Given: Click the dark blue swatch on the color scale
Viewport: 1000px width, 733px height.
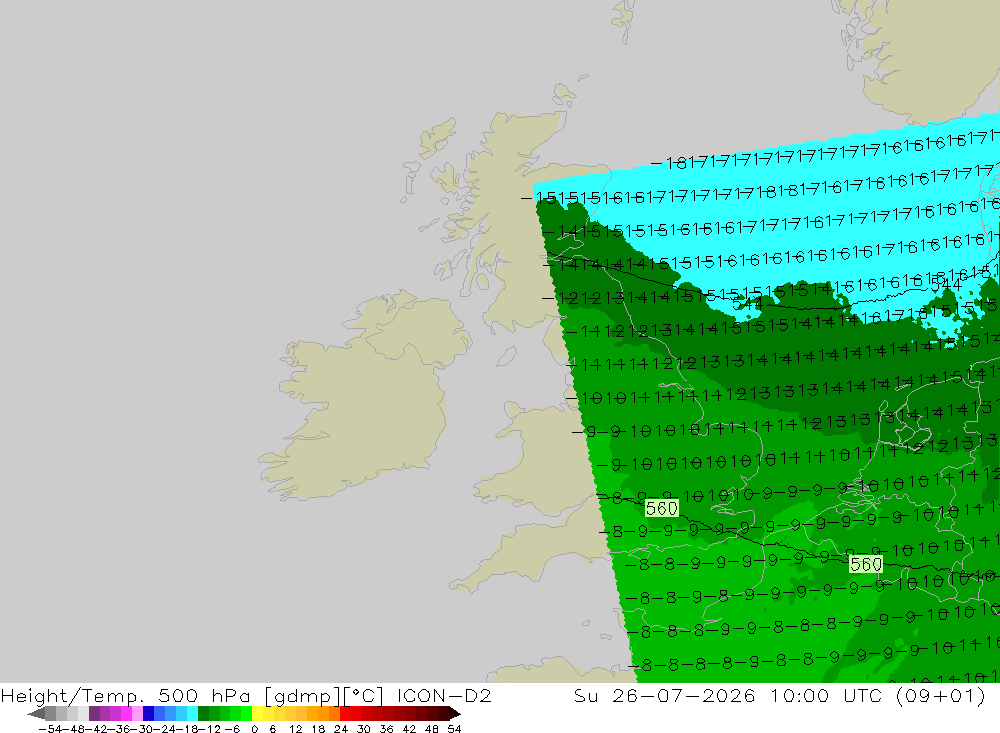Looking at the screenshot, I should pos(149,714).
